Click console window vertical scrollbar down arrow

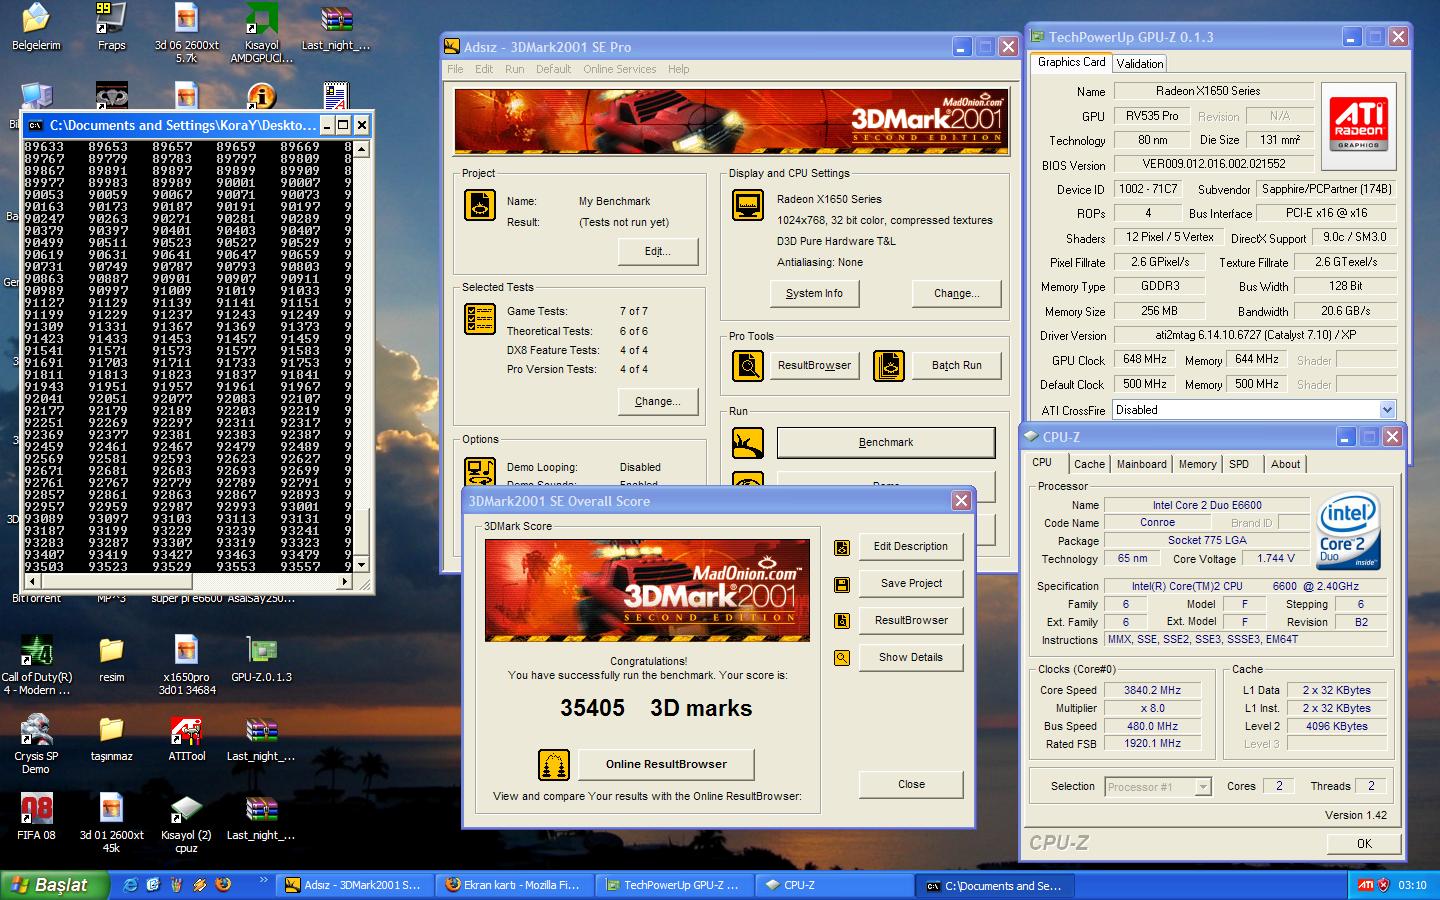coord(362,565)
